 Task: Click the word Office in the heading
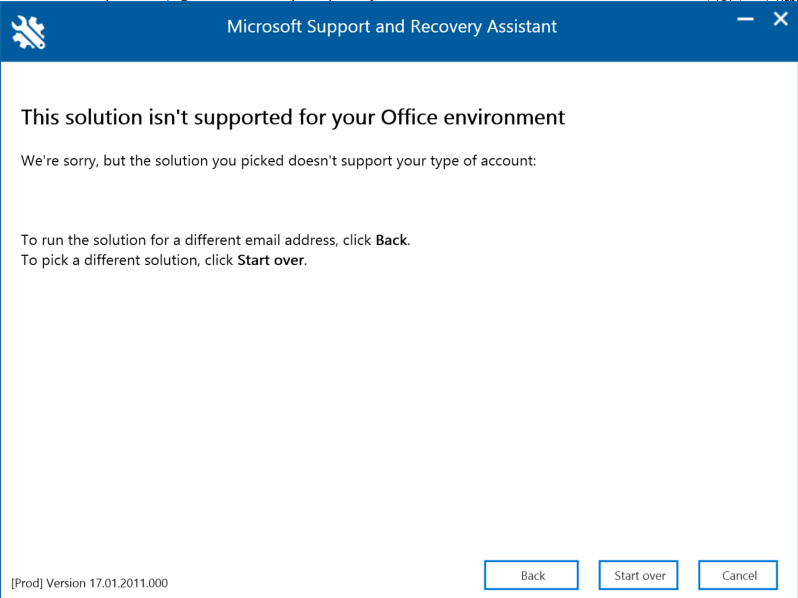click(409, 118)
